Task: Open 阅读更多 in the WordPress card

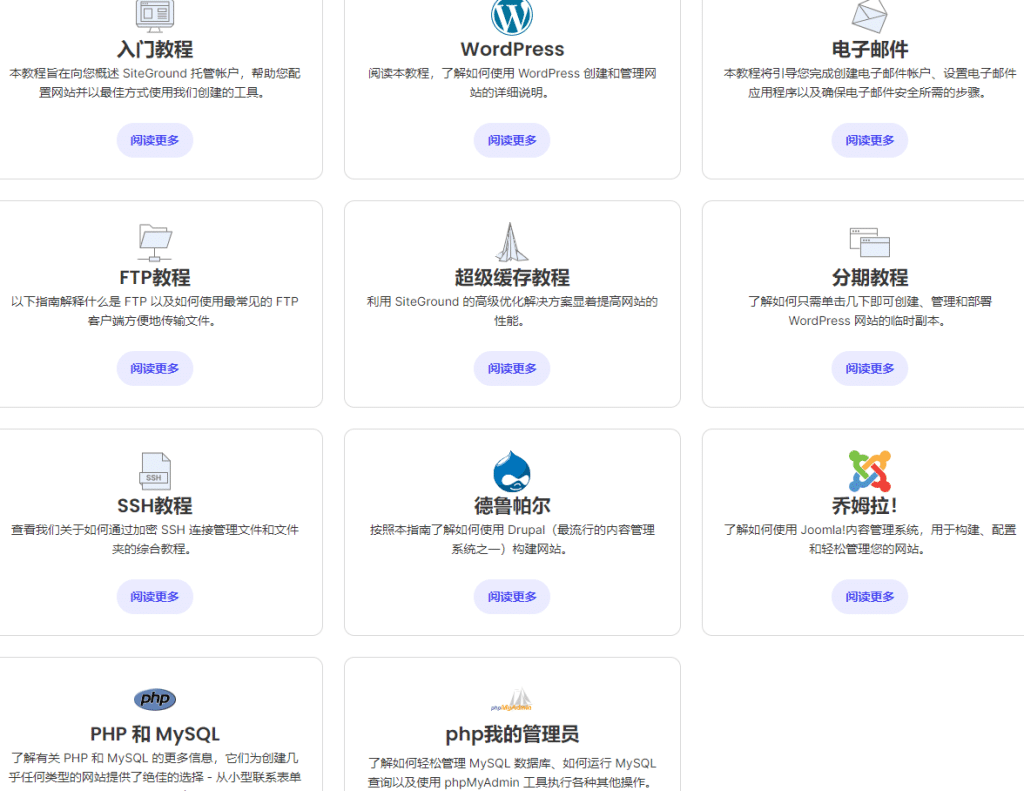Action: (512, 141)
